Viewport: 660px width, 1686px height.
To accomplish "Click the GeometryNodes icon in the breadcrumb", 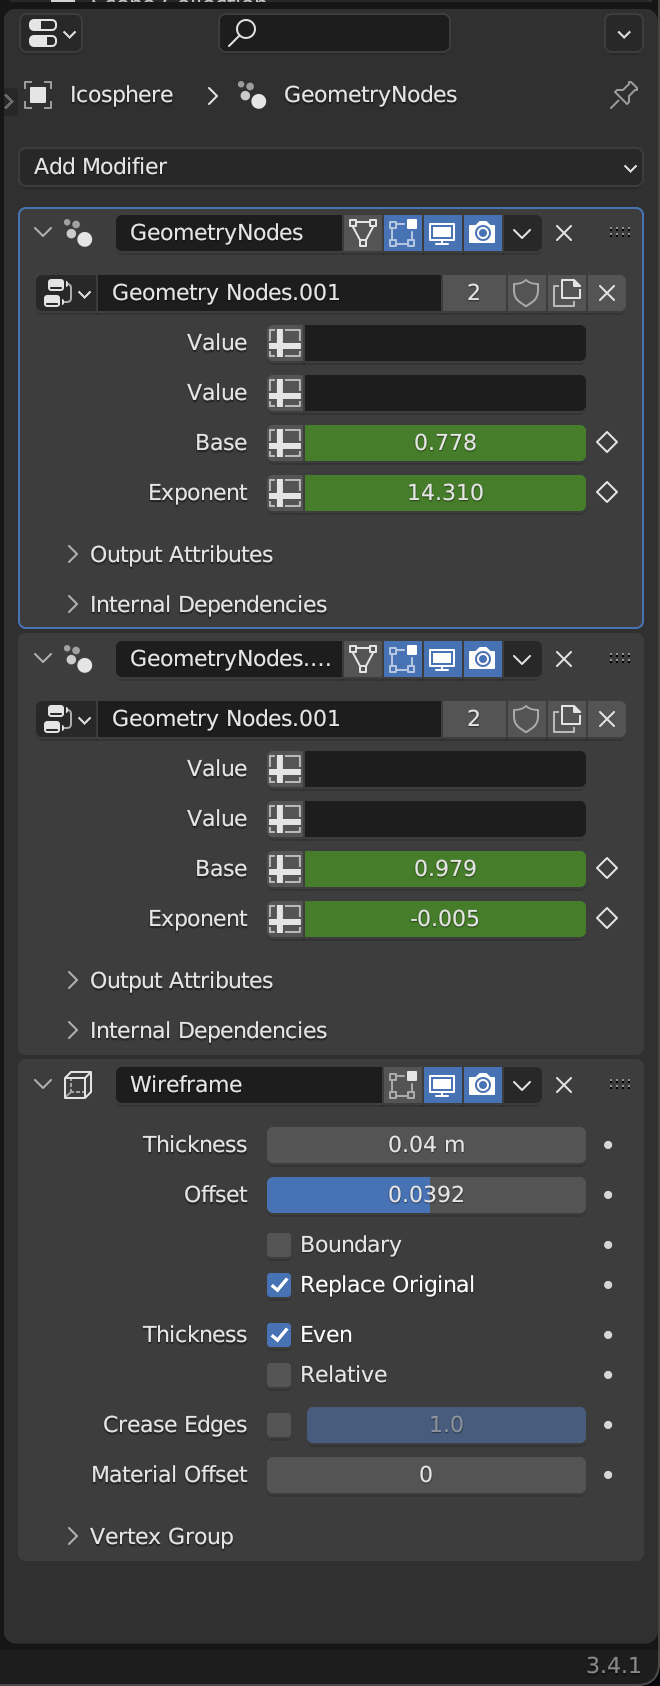I will click(252, 95).
